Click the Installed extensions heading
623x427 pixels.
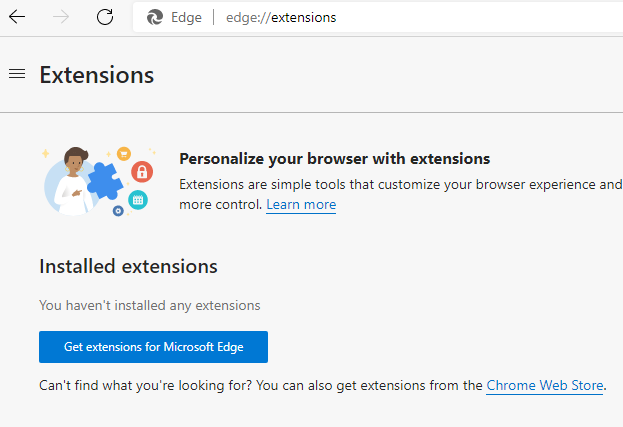(x=128, y=267)
